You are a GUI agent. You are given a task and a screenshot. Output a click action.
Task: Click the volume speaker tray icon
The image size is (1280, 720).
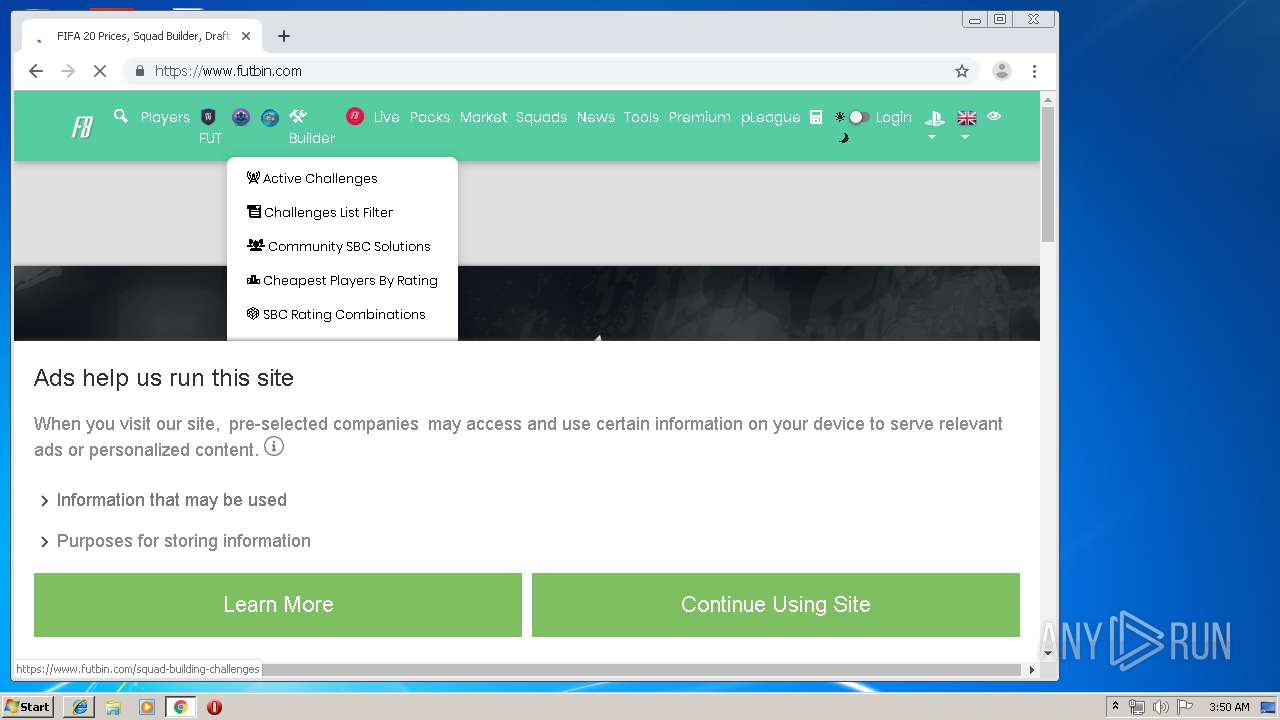pyautogui.click(x=1160, y=707)
